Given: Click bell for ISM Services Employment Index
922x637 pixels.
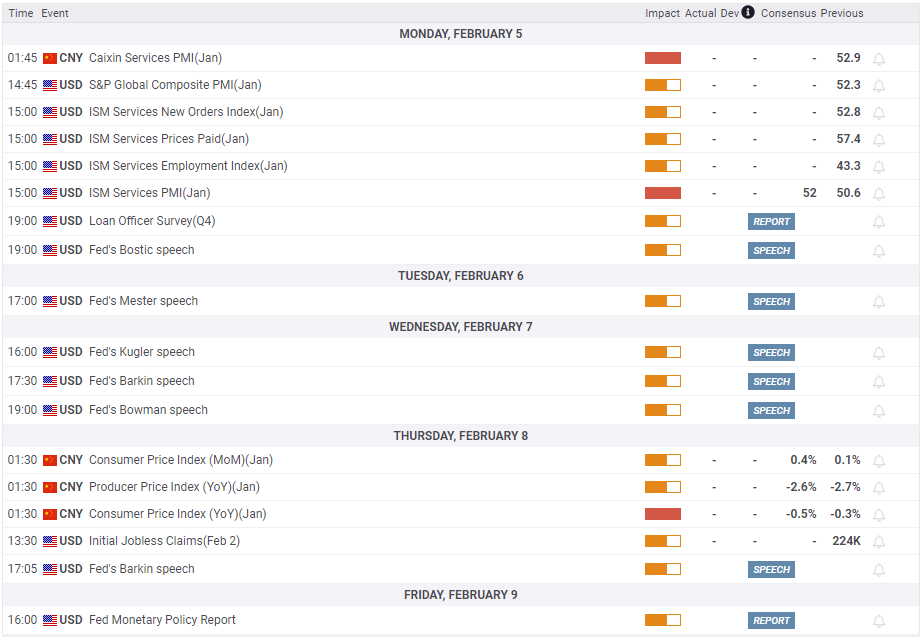Looking at the screenshot, I should 878,166.
